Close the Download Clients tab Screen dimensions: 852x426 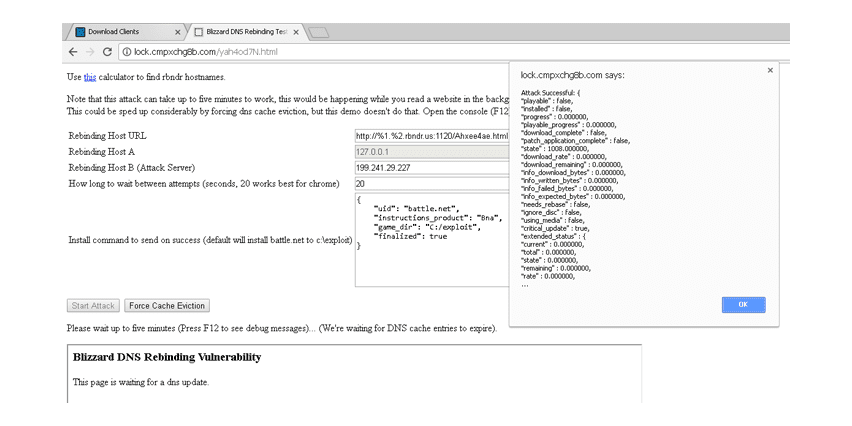(x=178, y=32)
